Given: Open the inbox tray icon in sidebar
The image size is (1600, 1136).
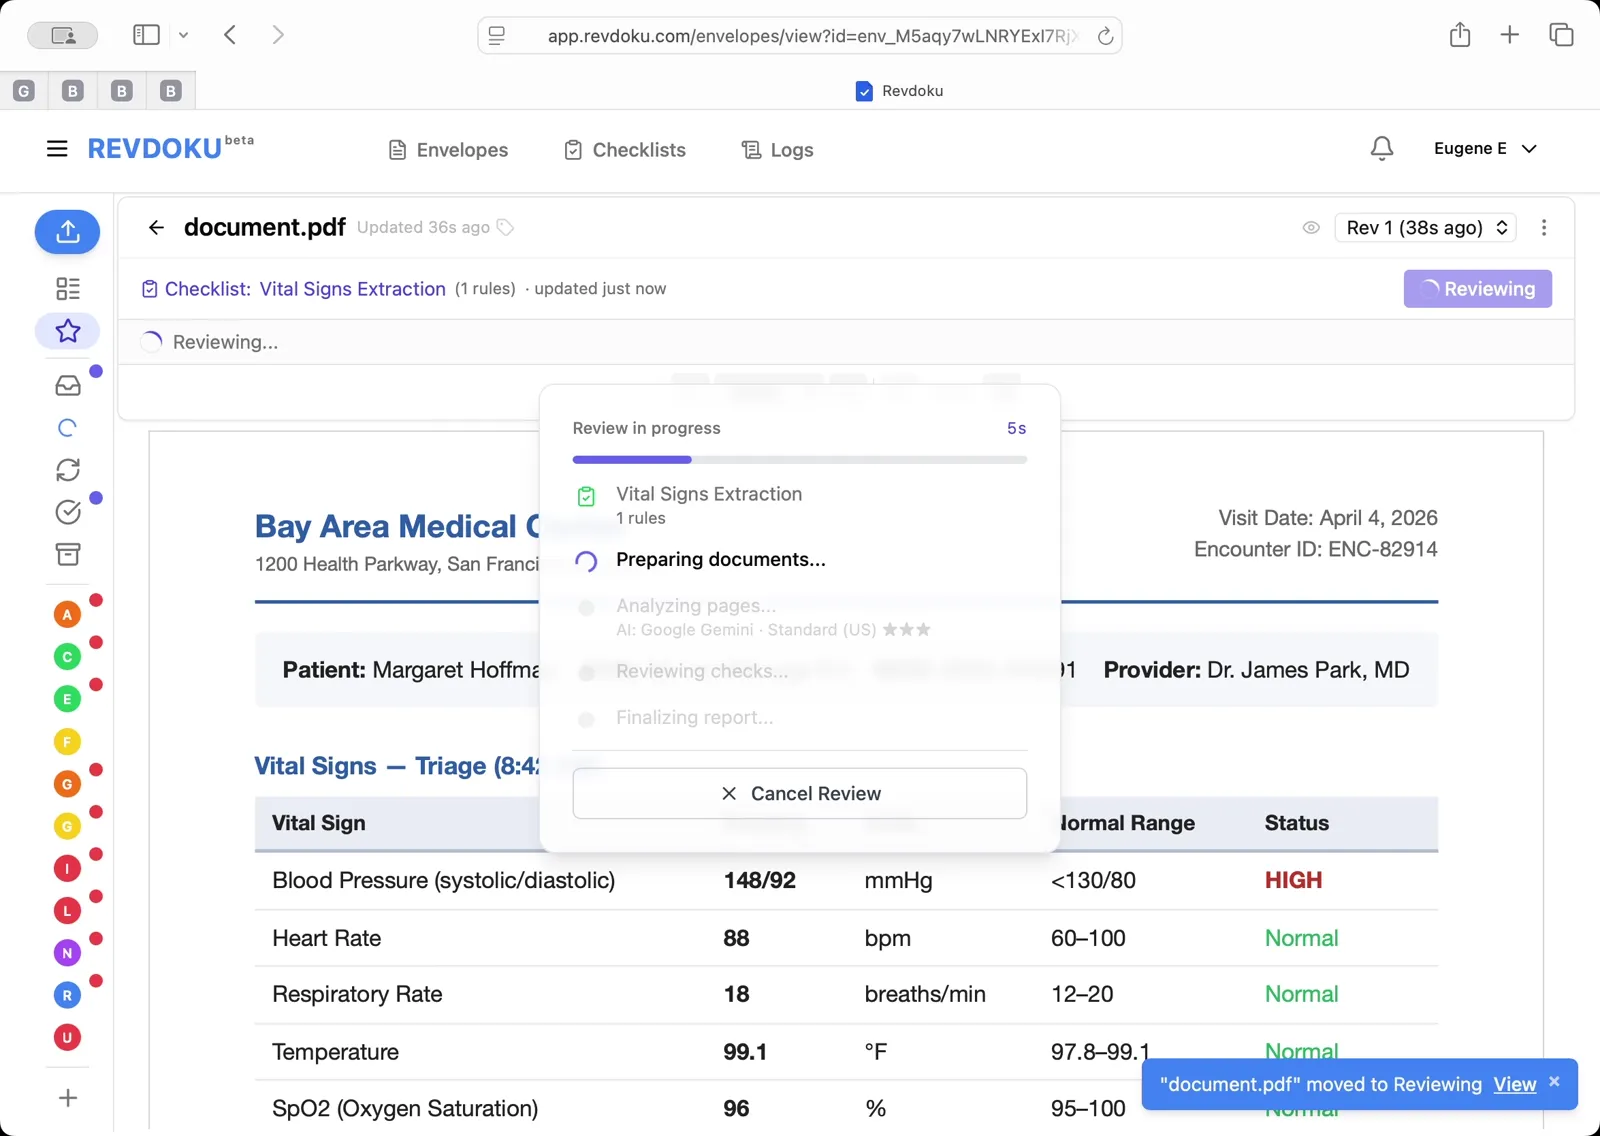Looking at the screenshot, I should coord(67,385).
